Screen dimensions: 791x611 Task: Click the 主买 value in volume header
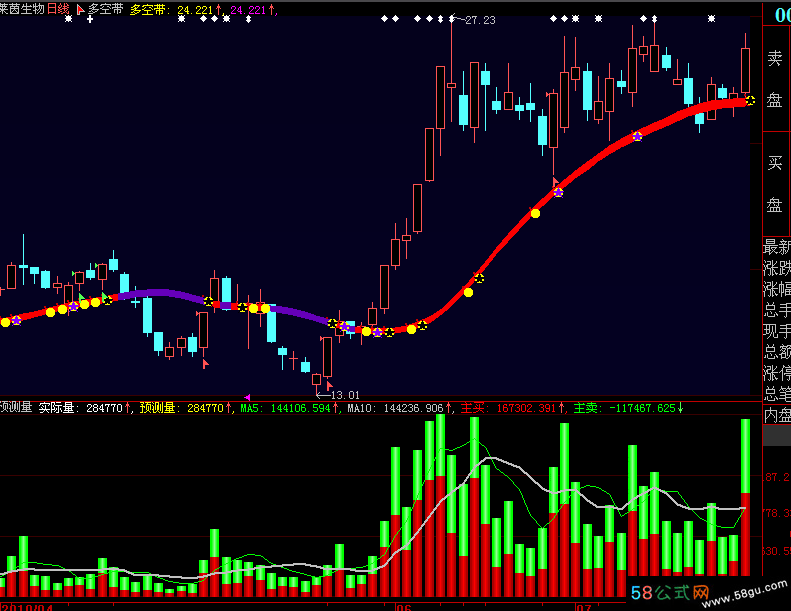pyautogui.click(x=526, y=408)
